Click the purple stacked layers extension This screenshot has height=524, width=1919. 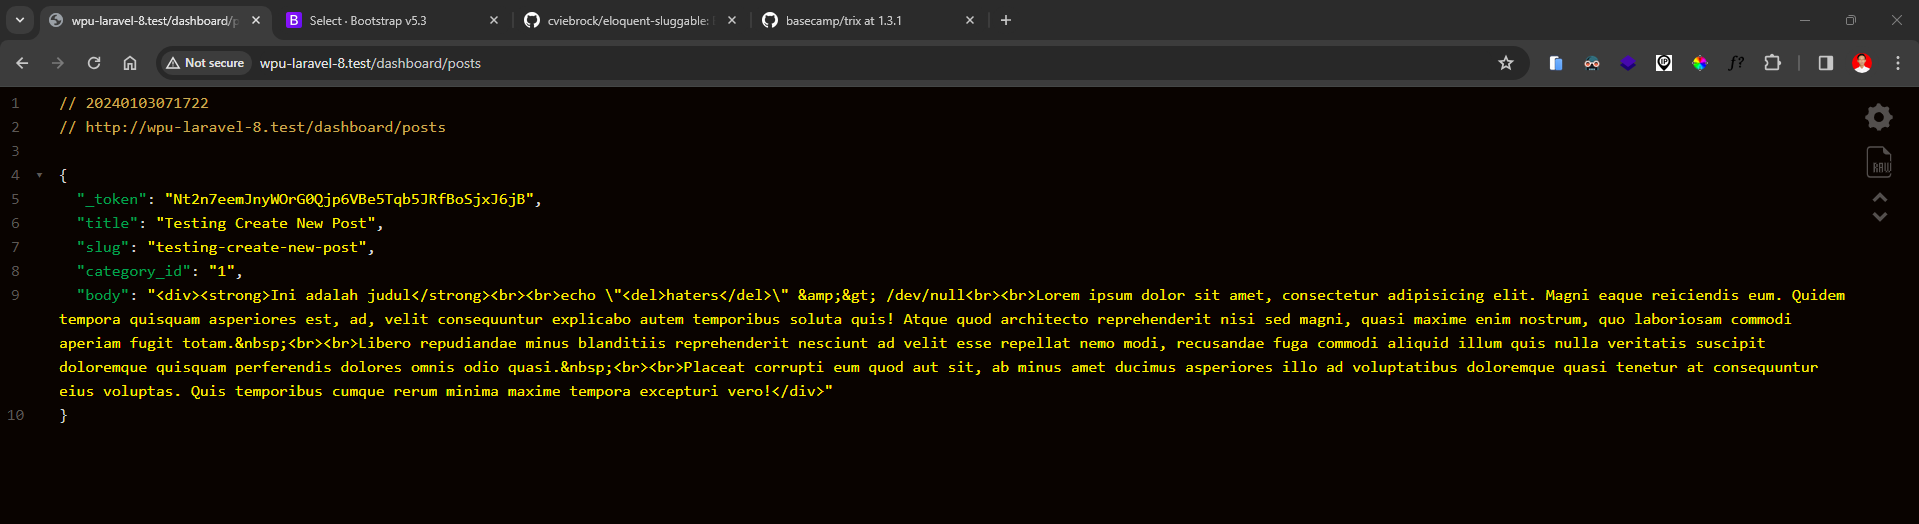pos(1628,63)
